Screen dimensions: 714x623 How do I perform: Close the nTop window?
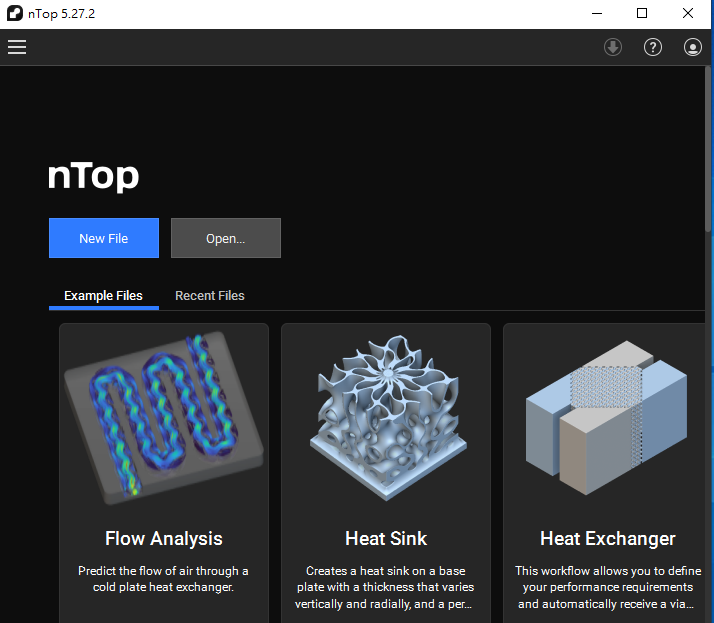[x=688, y=13]
